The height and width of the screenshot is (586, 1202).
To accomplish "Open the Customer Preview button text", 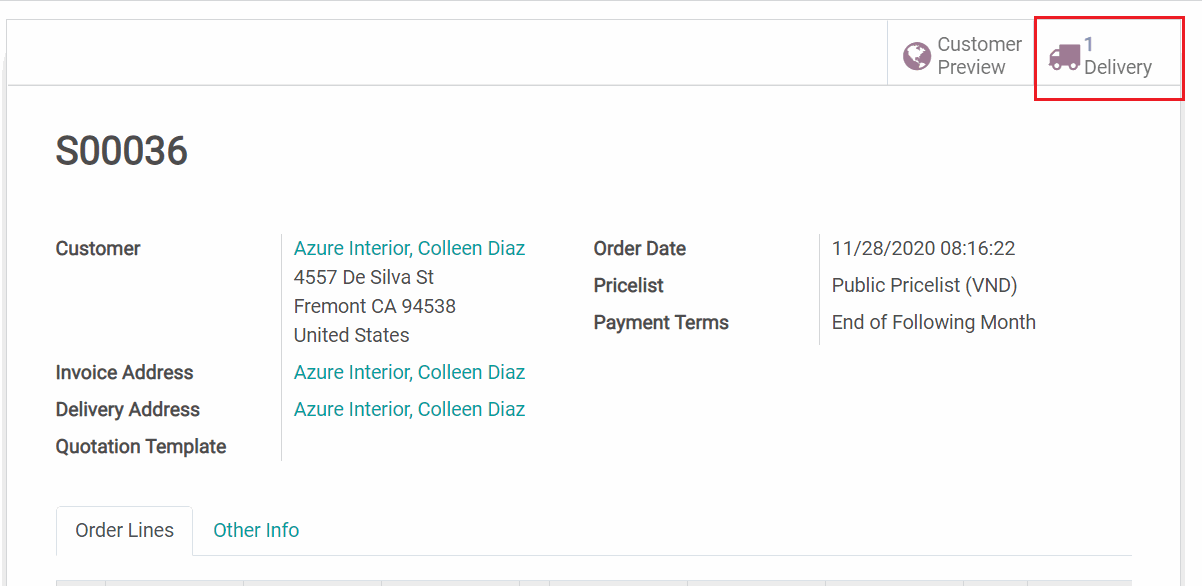I will pos(979,56).
